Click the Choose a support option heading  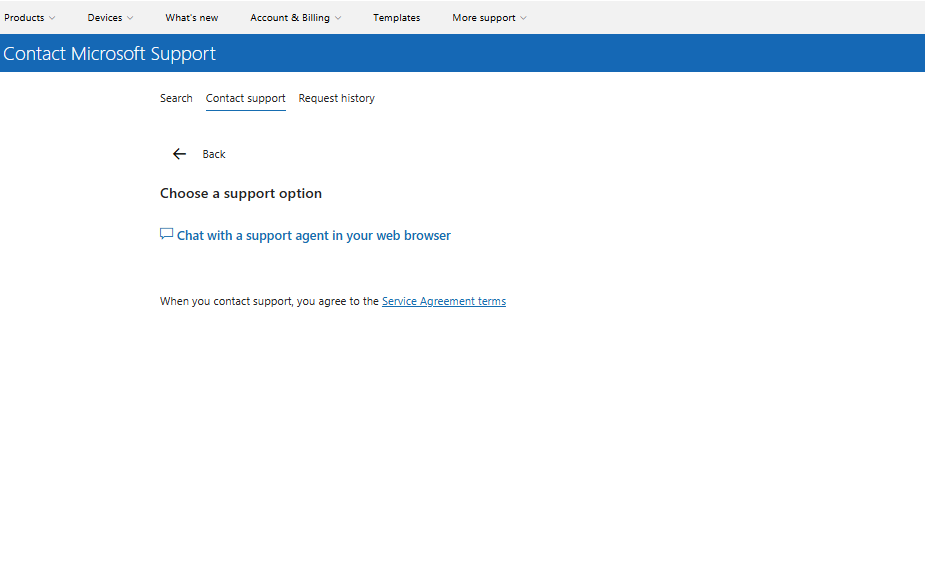coord(241,193)
